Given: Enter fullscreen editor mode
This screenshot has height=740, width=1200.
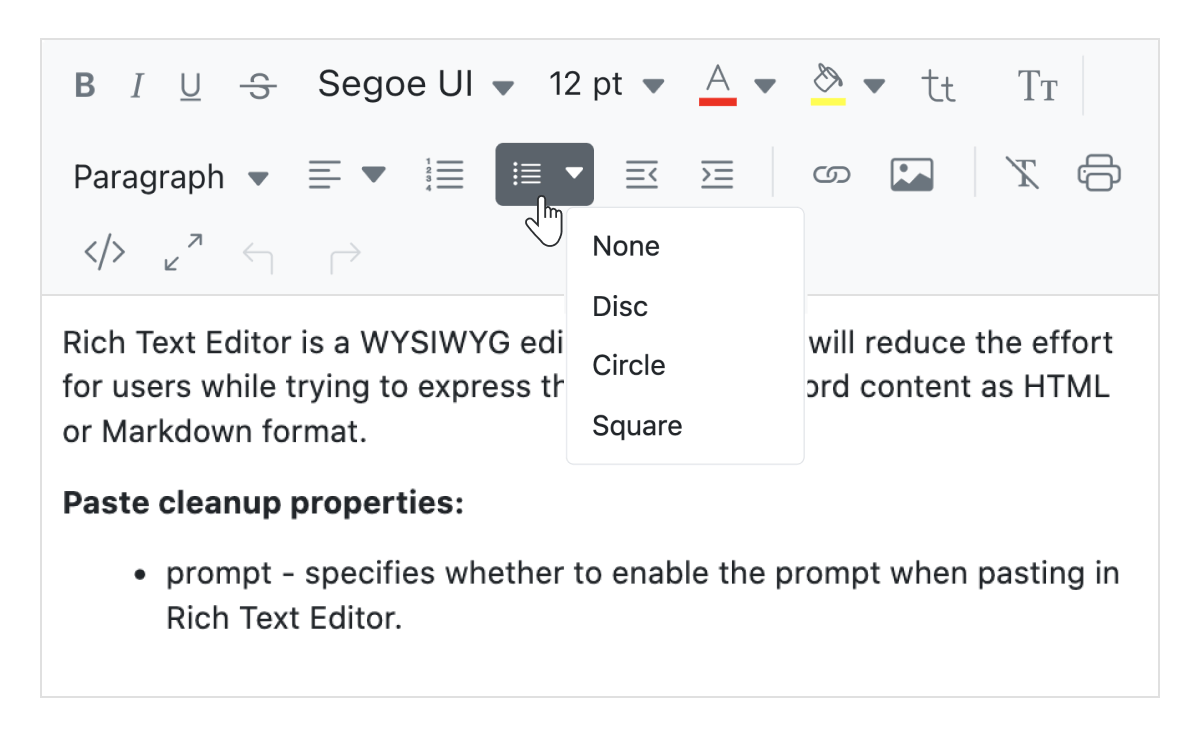Looking at the screenshot, I should point(181,253).
